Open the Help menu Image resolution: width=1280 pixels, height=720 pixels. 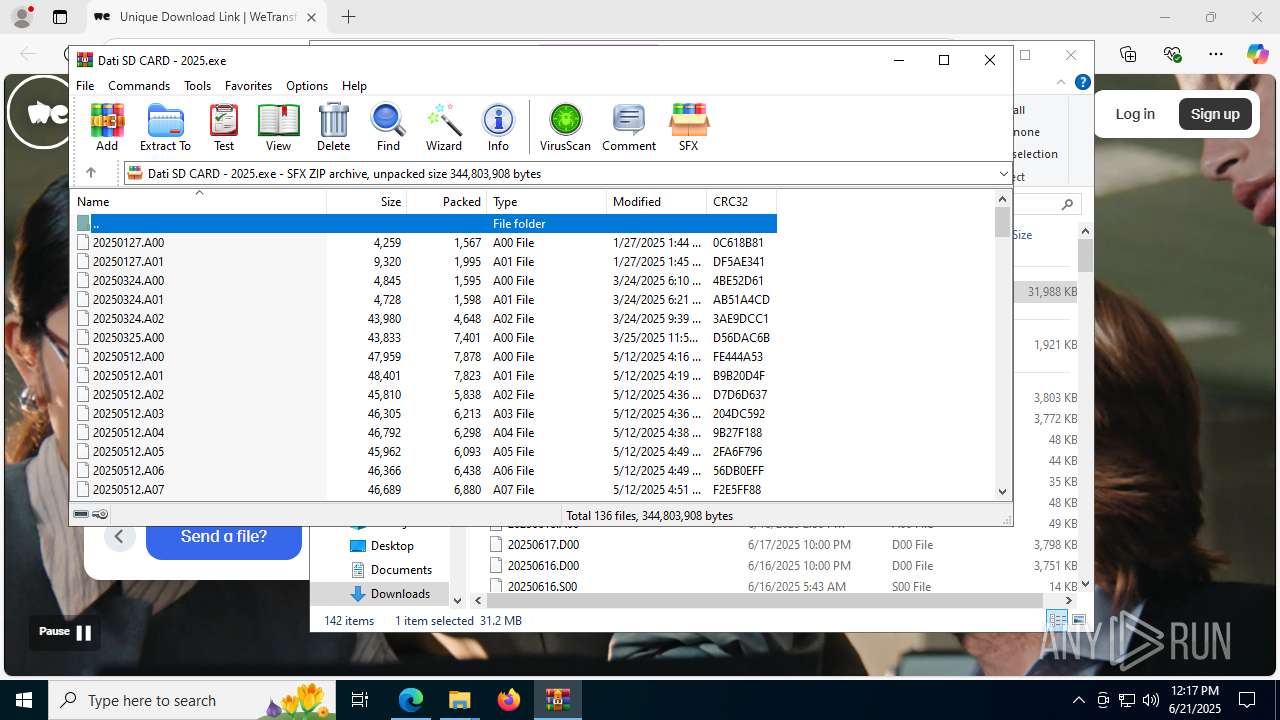click(354, 86)
